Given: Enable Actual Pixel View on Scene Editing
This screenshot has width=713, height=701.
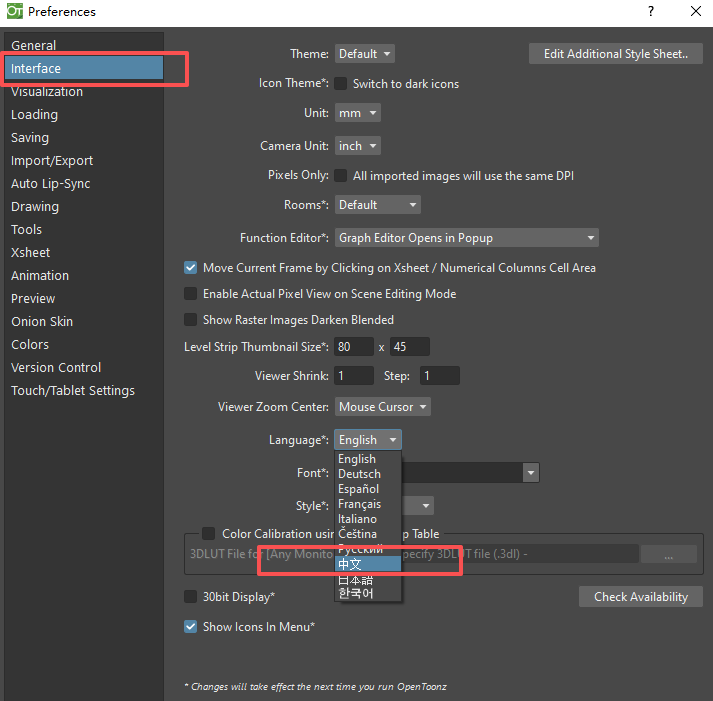Looking at the screenshot, I should pos(191,294).
